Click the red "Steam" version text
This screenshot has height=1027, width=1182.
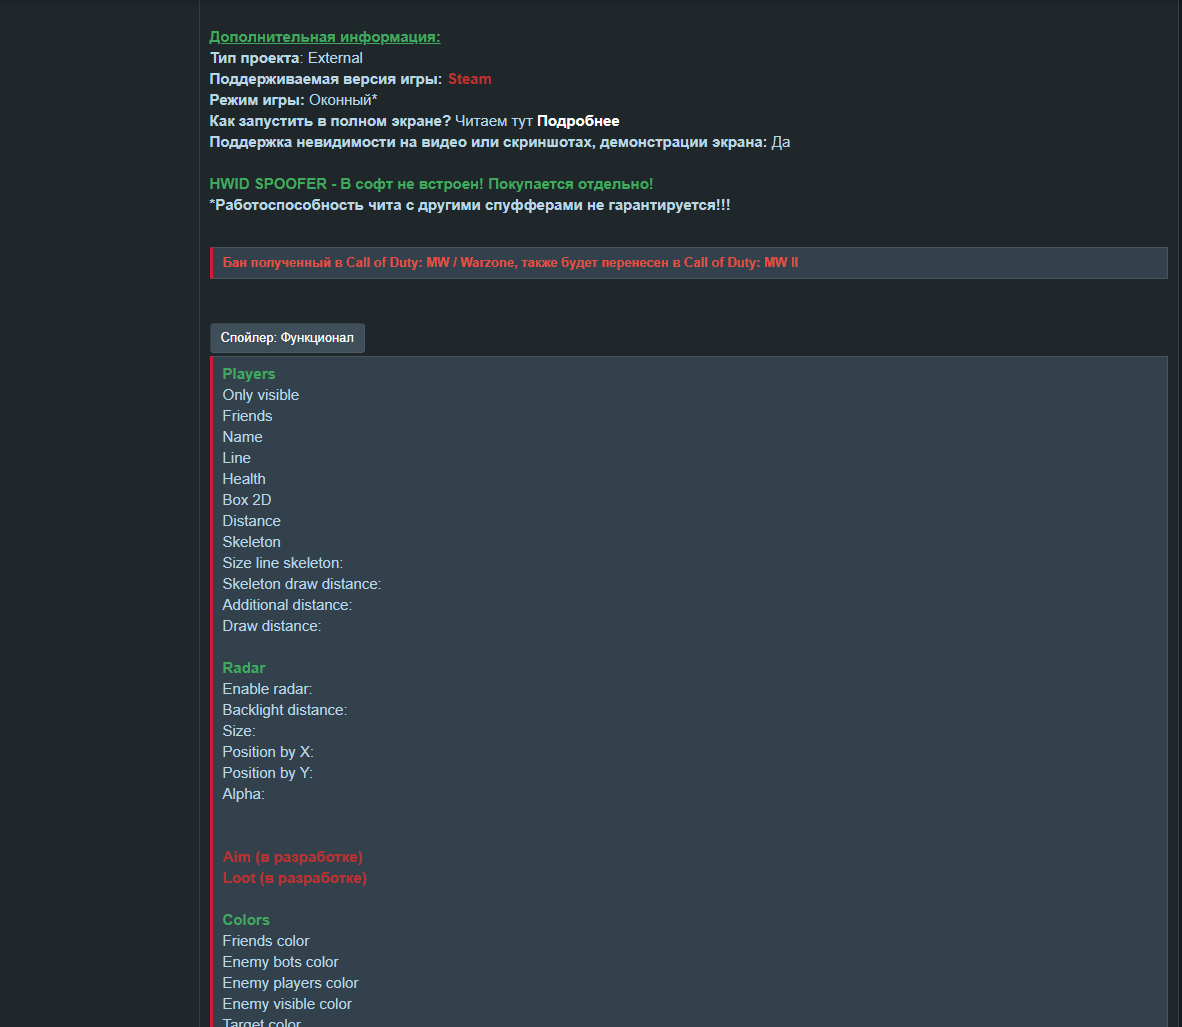(x=469, y=79)
